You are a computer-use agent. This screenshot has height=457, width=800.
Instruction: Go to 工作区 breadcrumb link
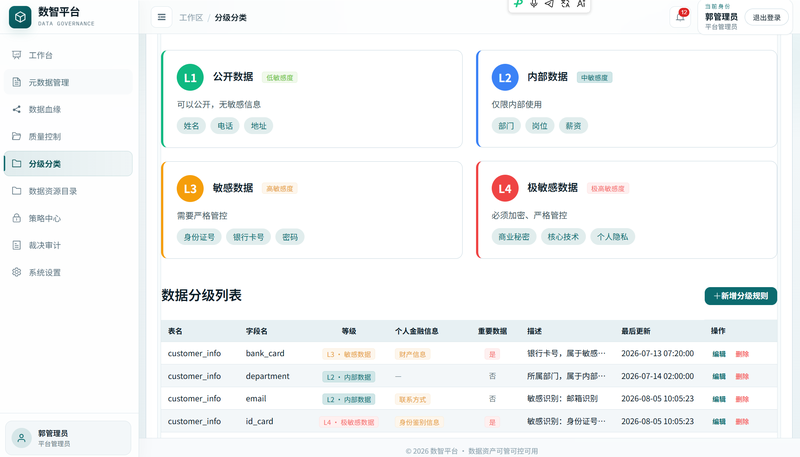191,17
